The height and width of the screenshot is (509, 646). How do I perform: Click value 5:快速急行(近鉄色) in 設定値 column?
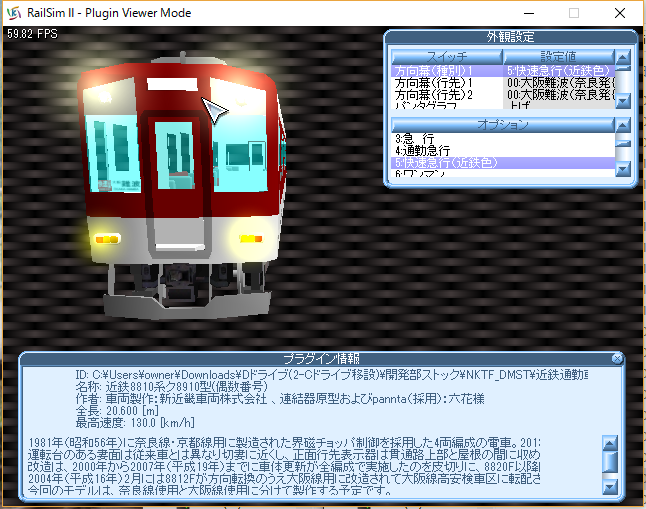tap(559, 71)
